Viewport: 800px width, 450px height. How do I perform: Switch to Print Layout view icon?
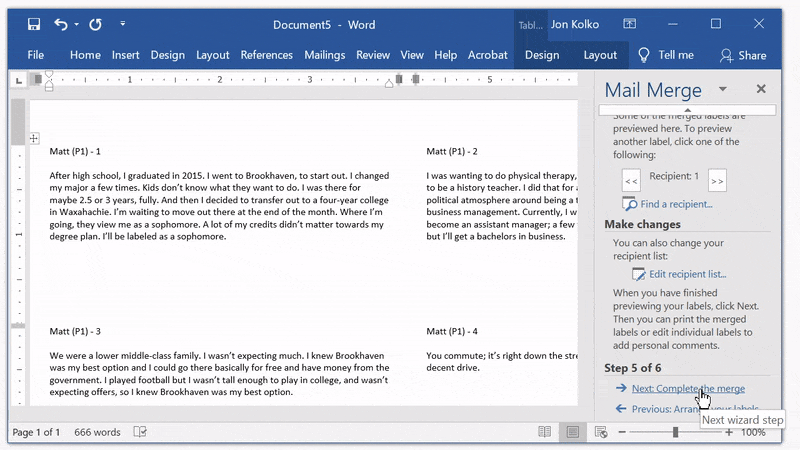click(x=572, y=432)
